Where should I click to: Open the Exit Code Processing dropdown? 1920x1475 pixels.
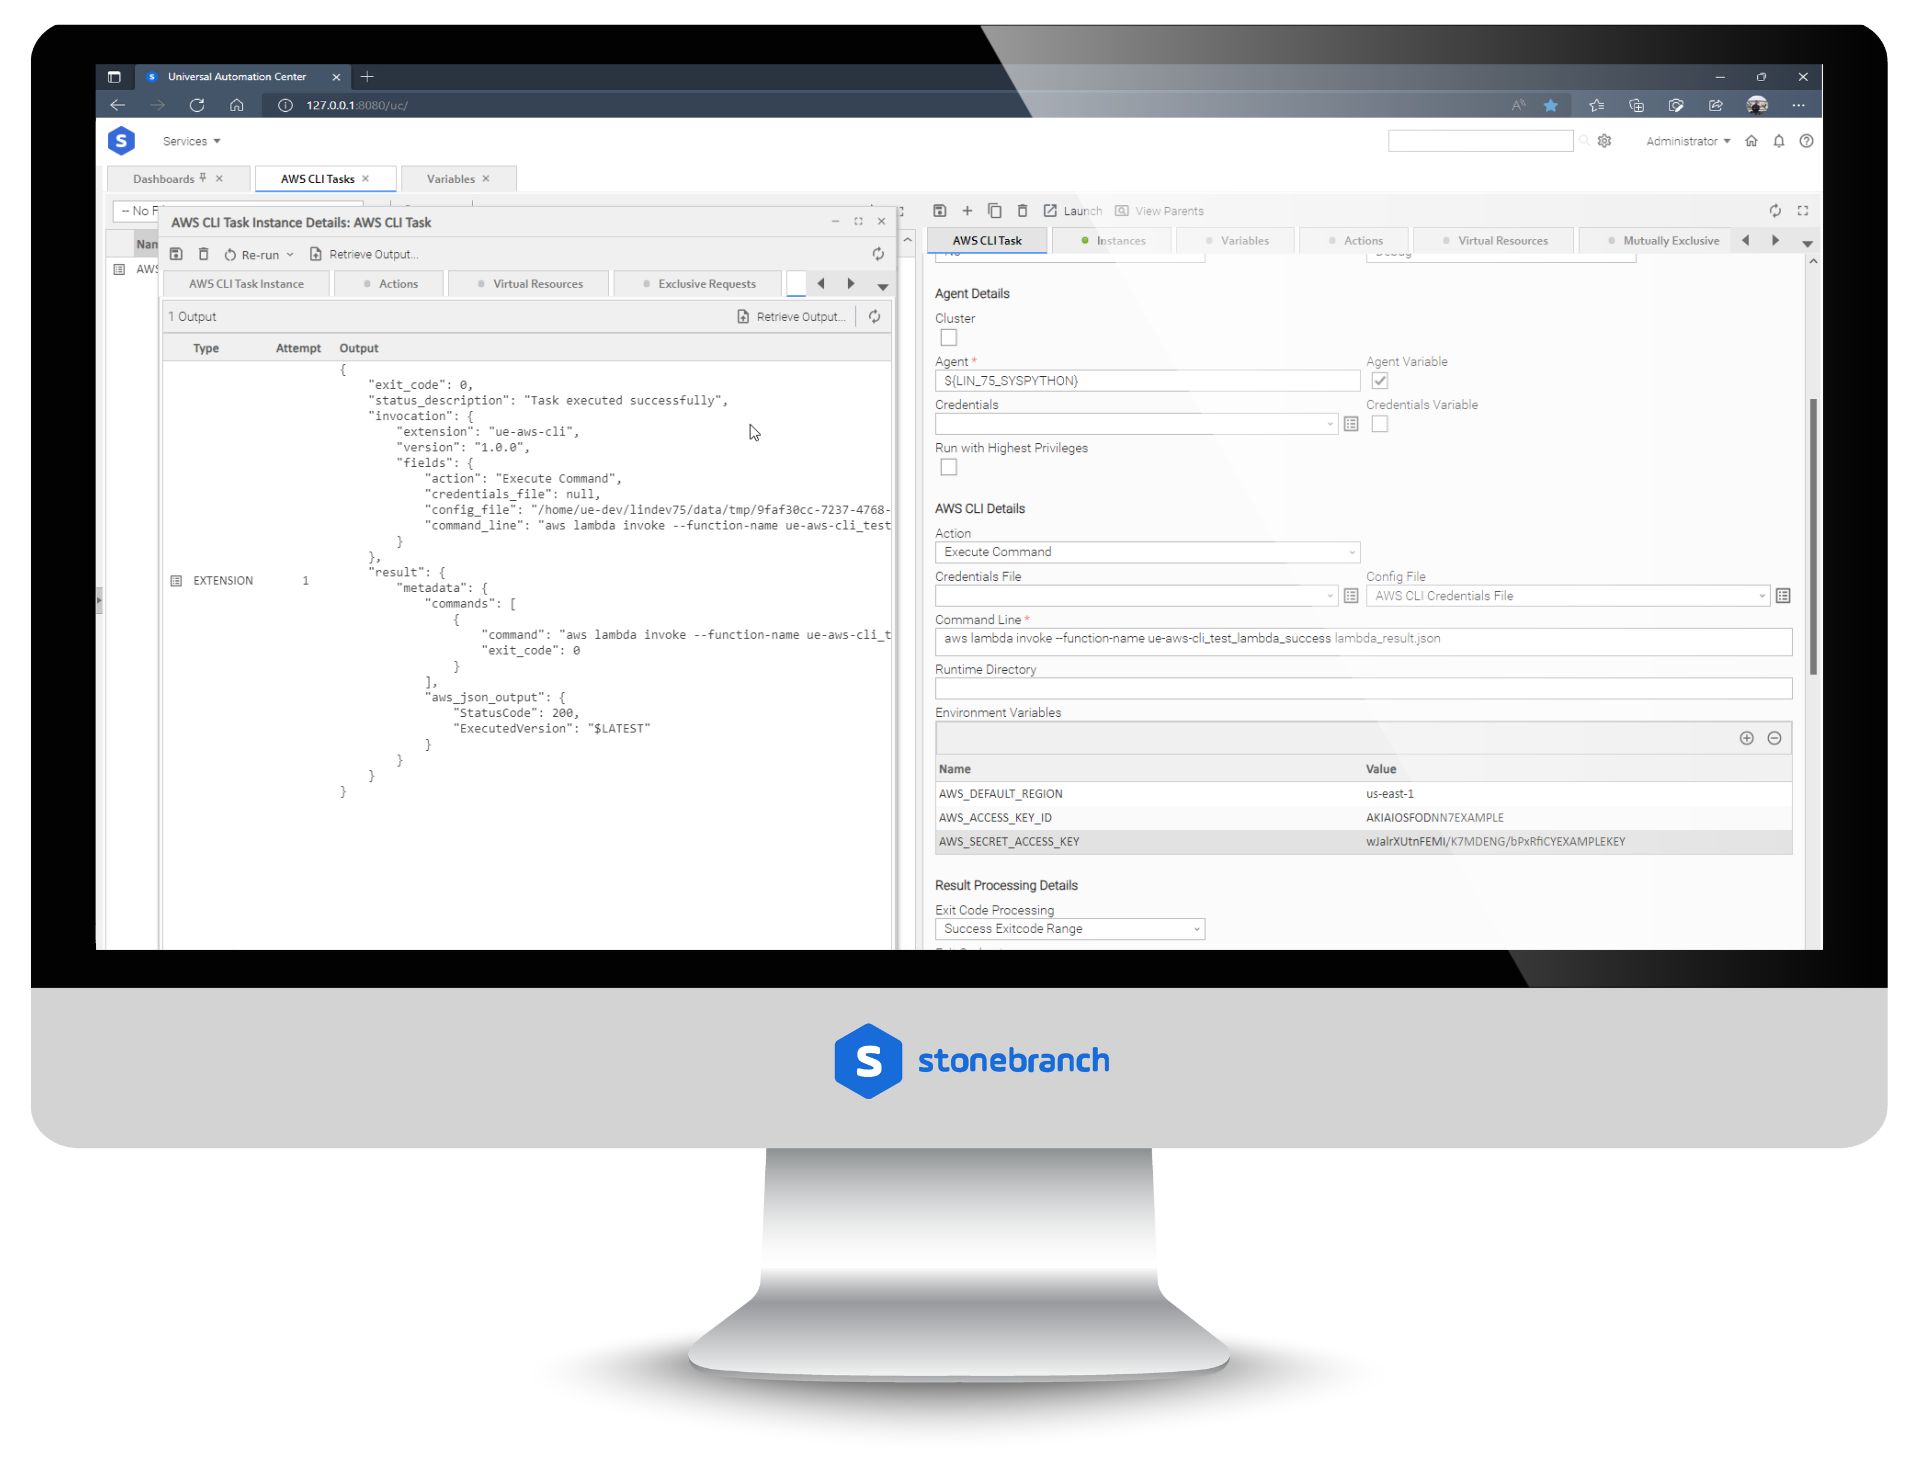(x=1196, y=927)
